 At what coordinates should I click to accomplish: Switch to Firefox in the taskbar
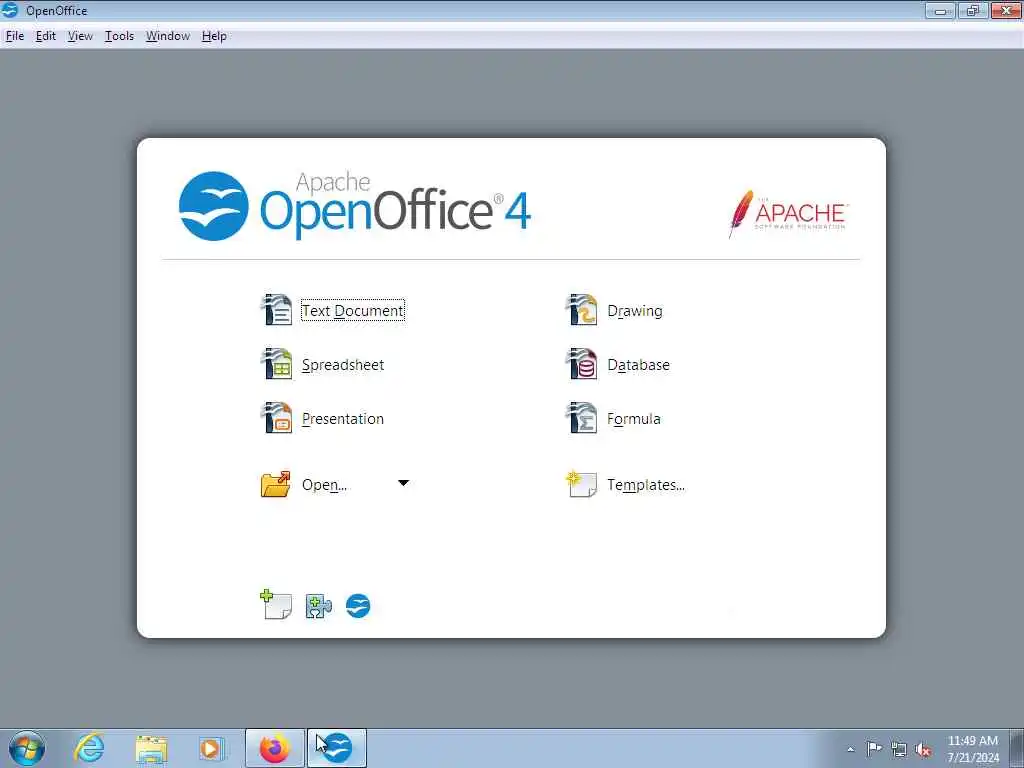click(274, 748)
